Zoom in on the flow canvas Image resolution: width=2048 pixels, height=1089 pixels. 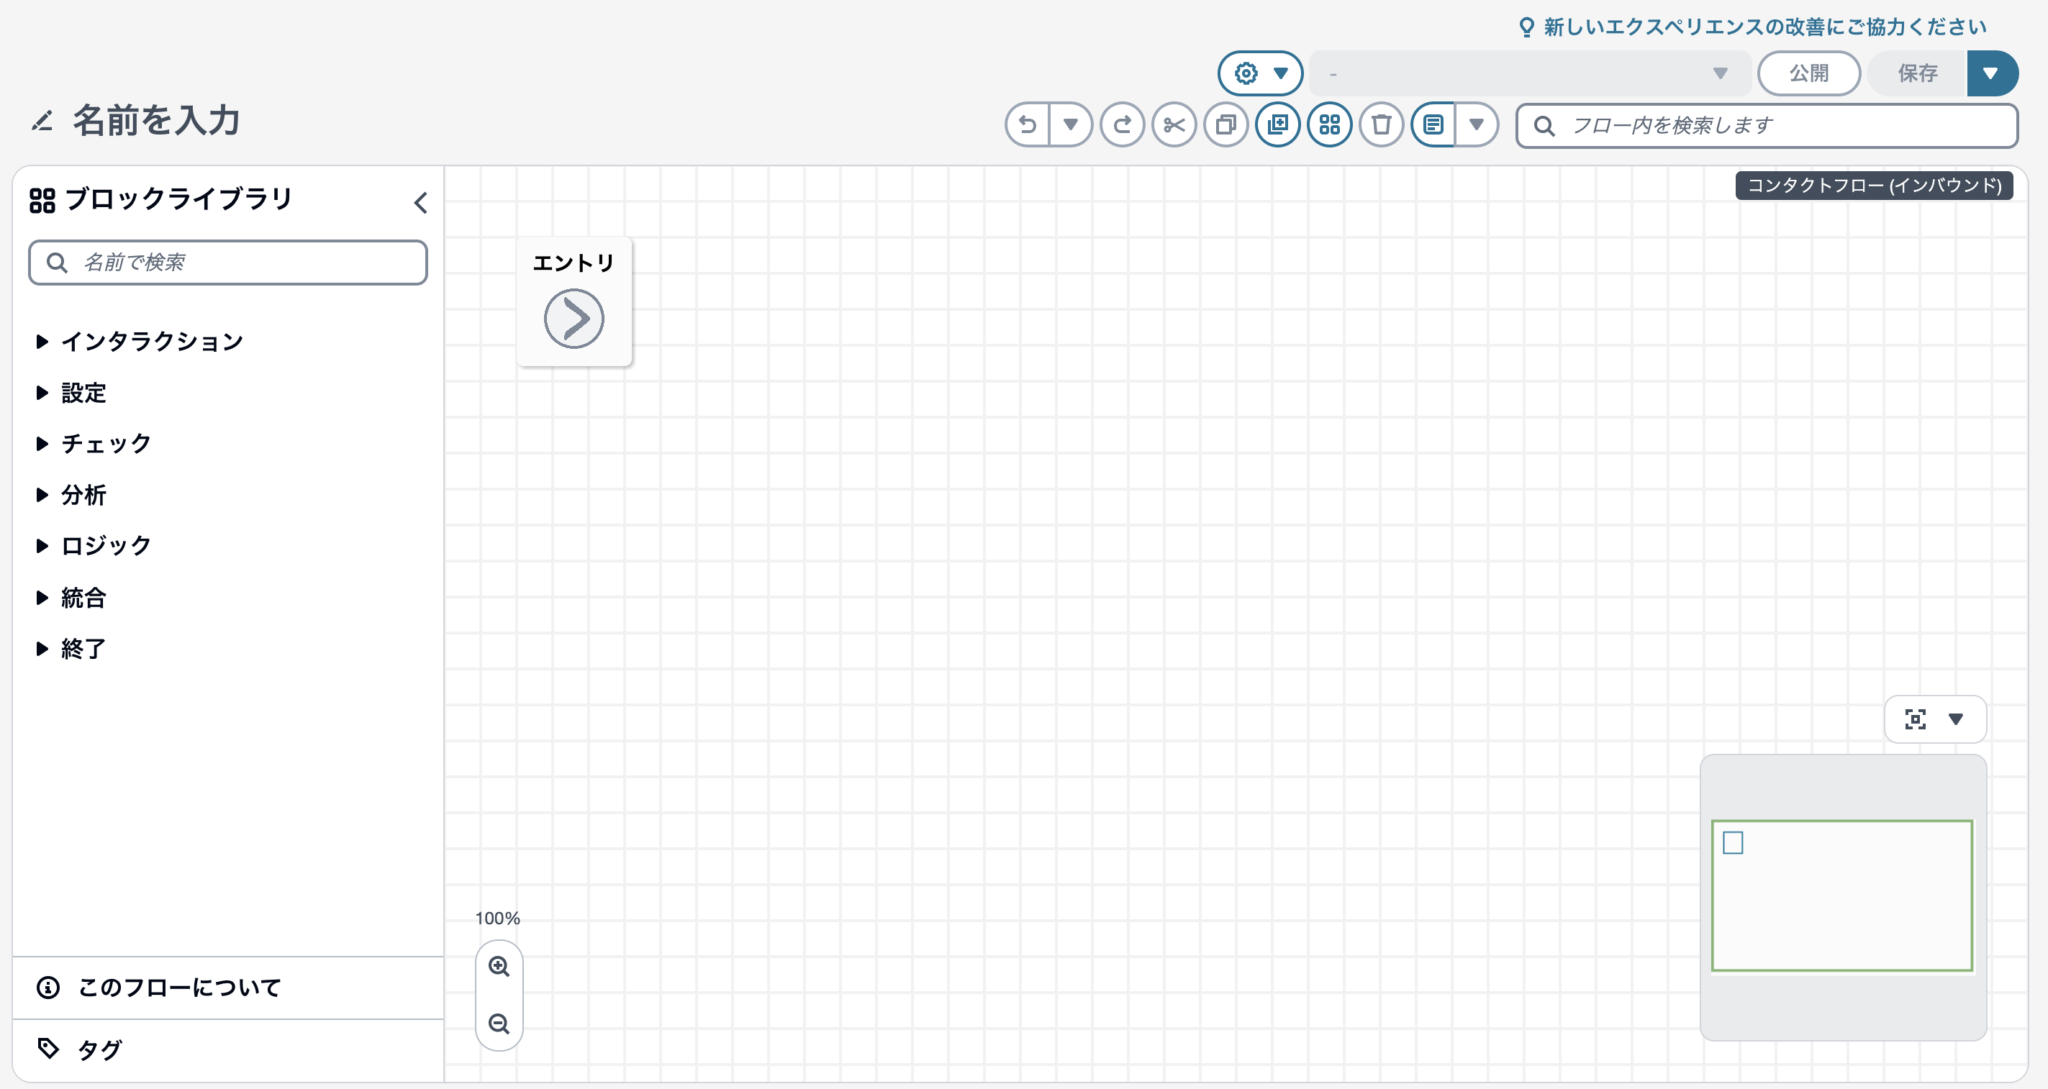pyautogui.click(x=499, y=966)
